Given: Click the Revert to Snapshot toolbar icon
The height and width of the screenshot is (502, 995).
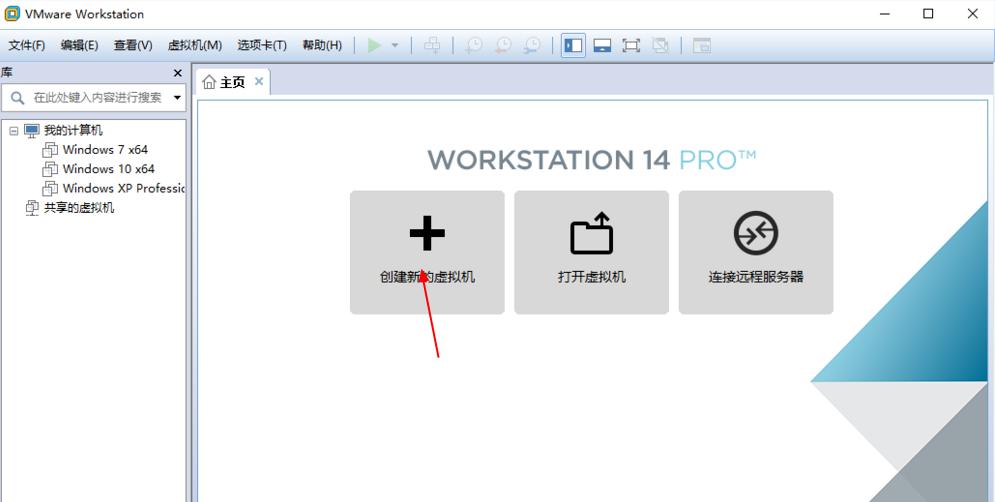Looking at the screenshot, I should [503, 45].
